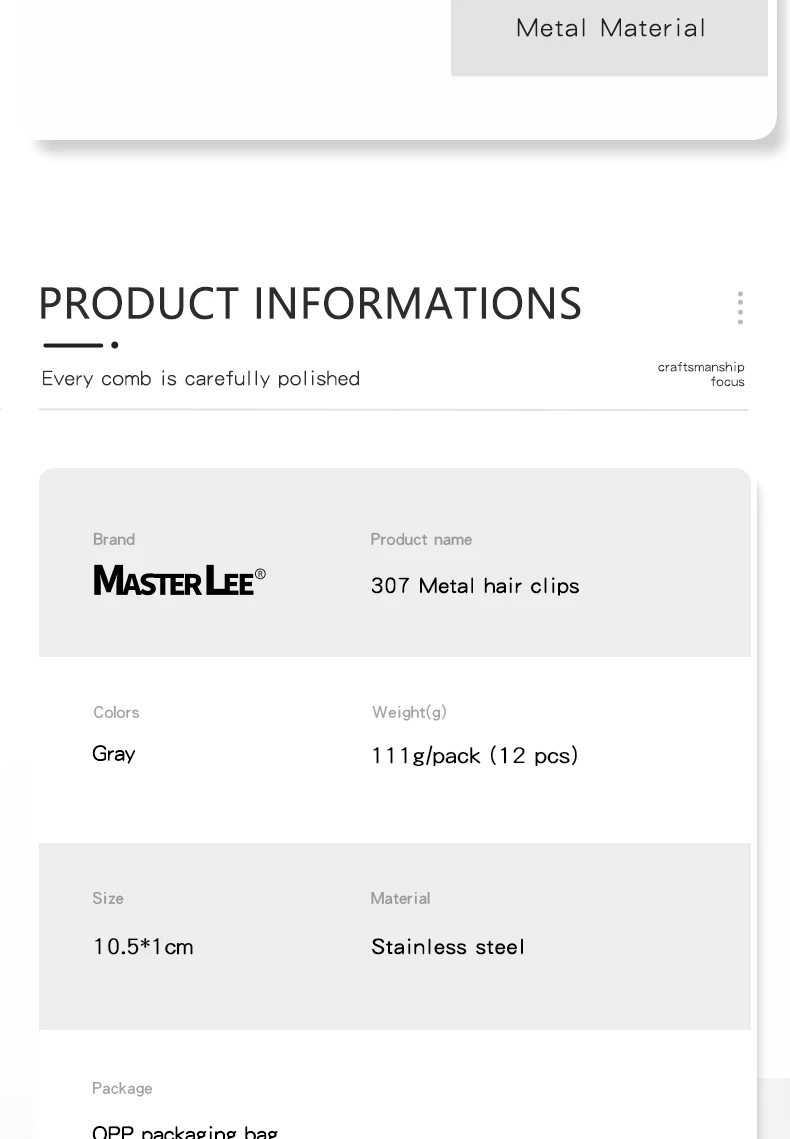790x1139 pixels.
Task: Click the three vertical dots icon
Action: click(740, 308)
